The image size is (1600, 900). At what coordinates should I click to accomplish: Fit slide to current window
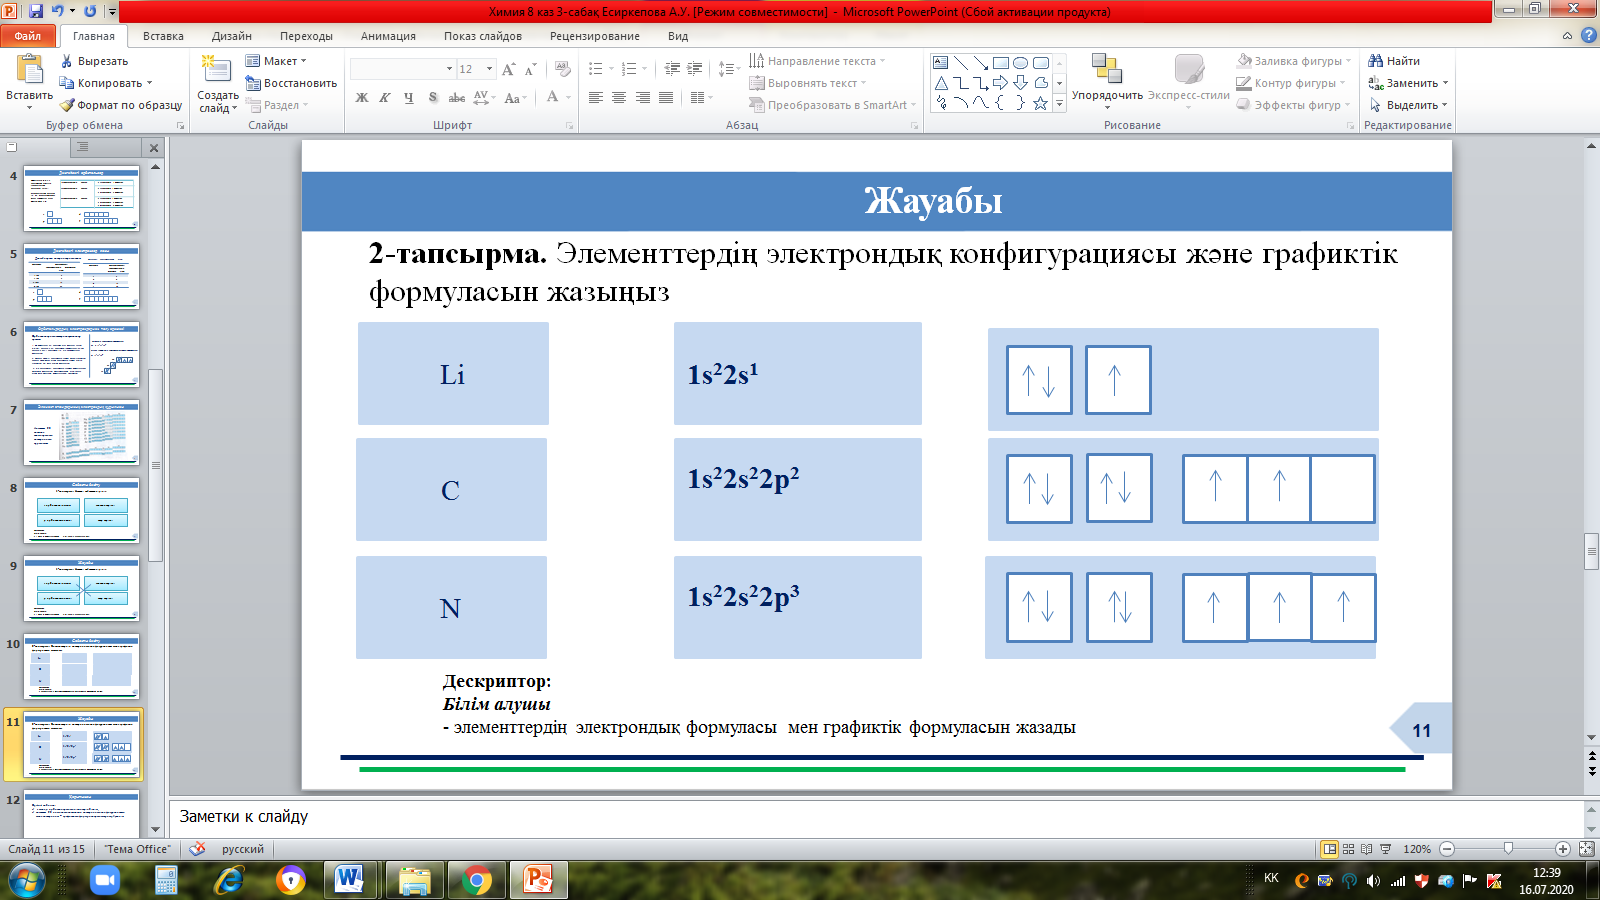point(1586,849)
